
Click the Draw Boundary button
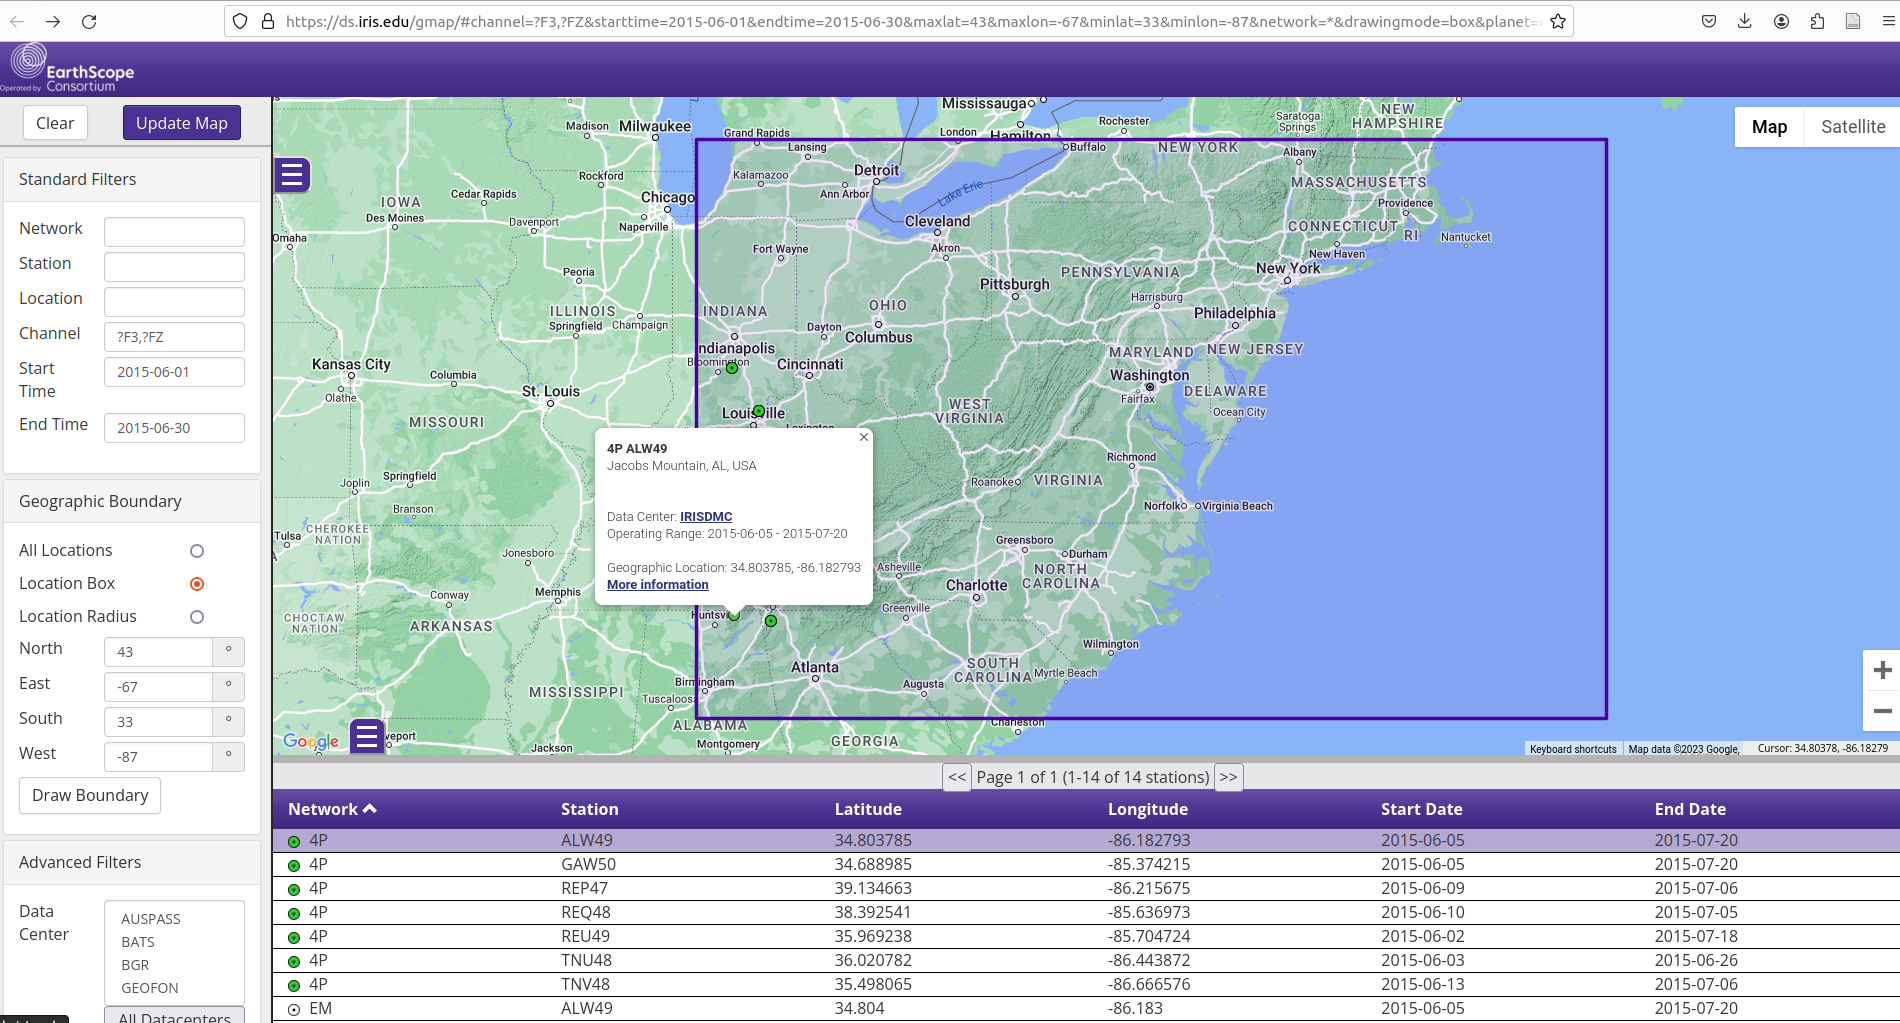coord(90,795)
